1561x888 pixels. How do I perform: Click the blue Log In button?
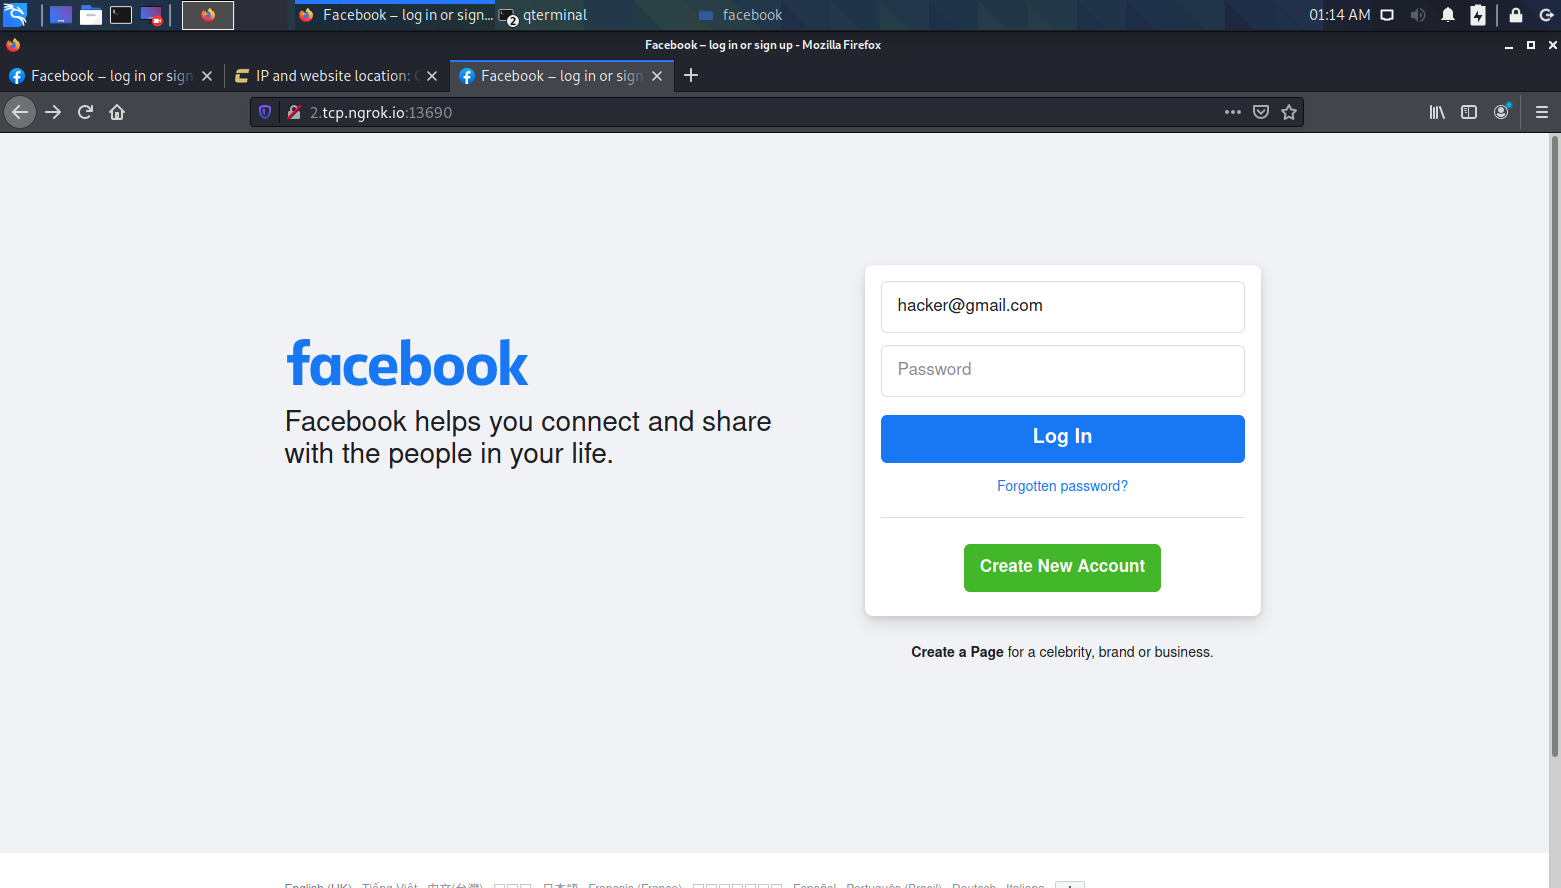coord(1062,438)
